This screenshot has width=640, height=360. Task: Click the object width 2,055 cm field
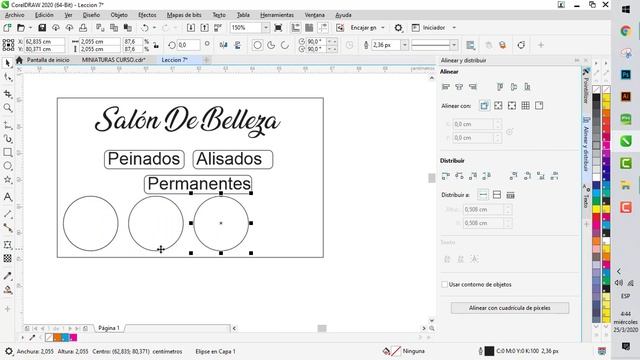(x=99, y=41)
